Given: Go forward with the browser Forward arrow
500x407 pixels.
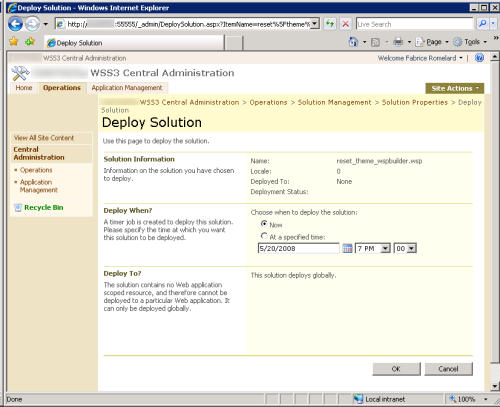Looking at the screenshot, I should pos(32,24).
